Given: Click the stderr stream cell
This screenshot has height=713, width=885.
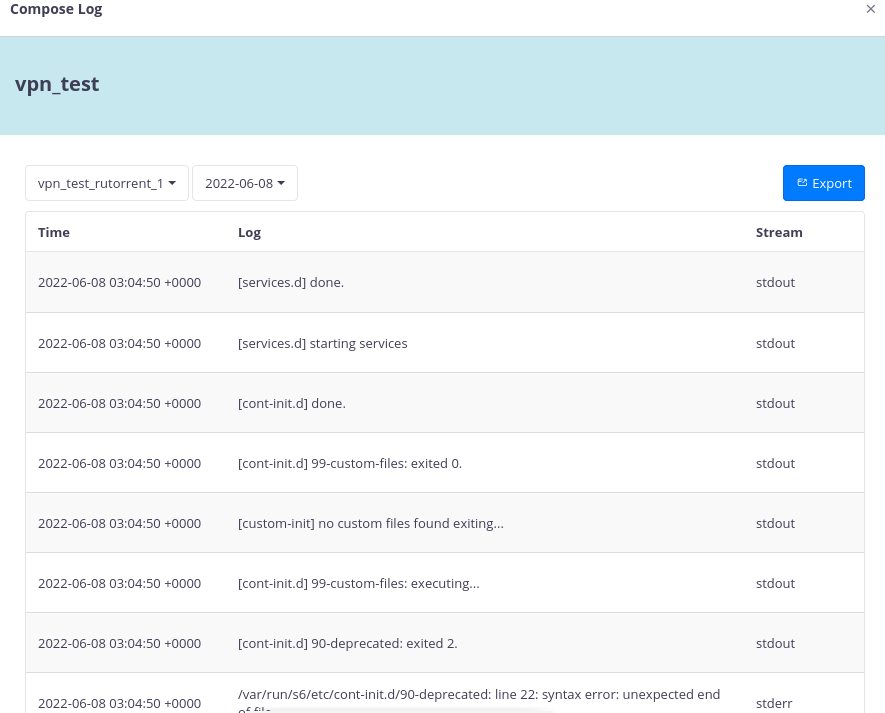Looking at the screenshot, I should click(774, 703).
